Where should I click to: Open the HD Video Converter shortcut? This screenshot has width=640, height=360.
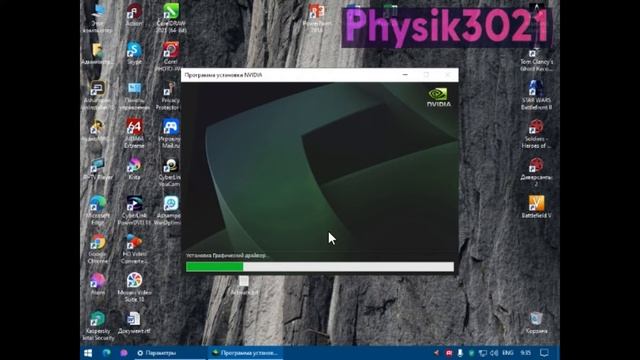point(134,248)
